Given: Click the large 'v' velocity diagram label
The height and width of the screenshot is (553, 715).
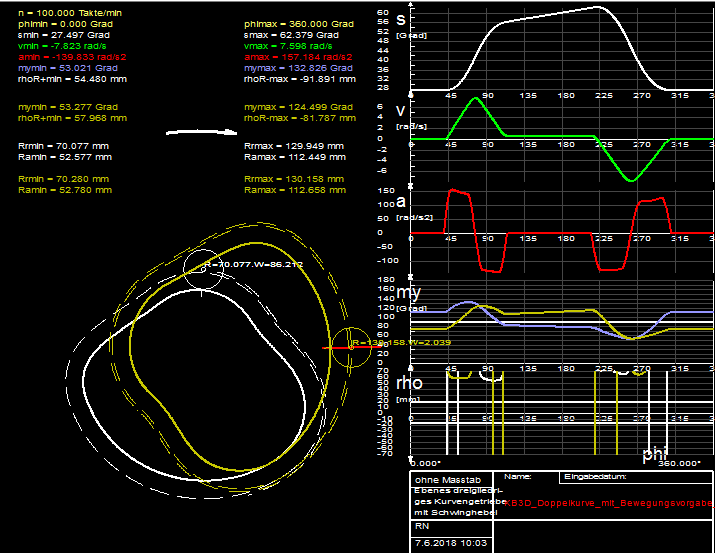Looking at the screenshot, I should [401, 111].
